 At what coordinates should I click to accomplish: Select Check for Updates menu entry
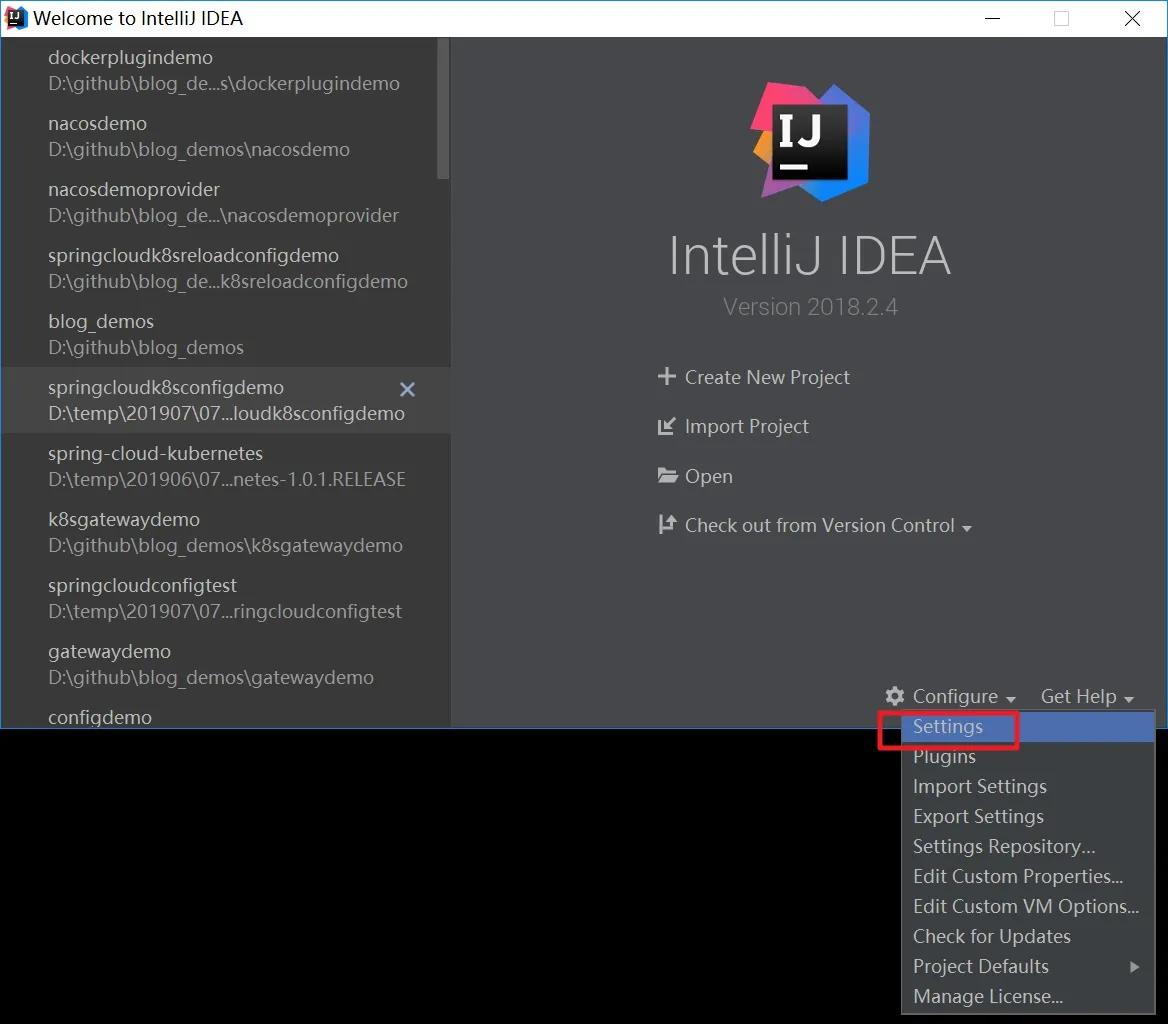[x=1028, y=936]
